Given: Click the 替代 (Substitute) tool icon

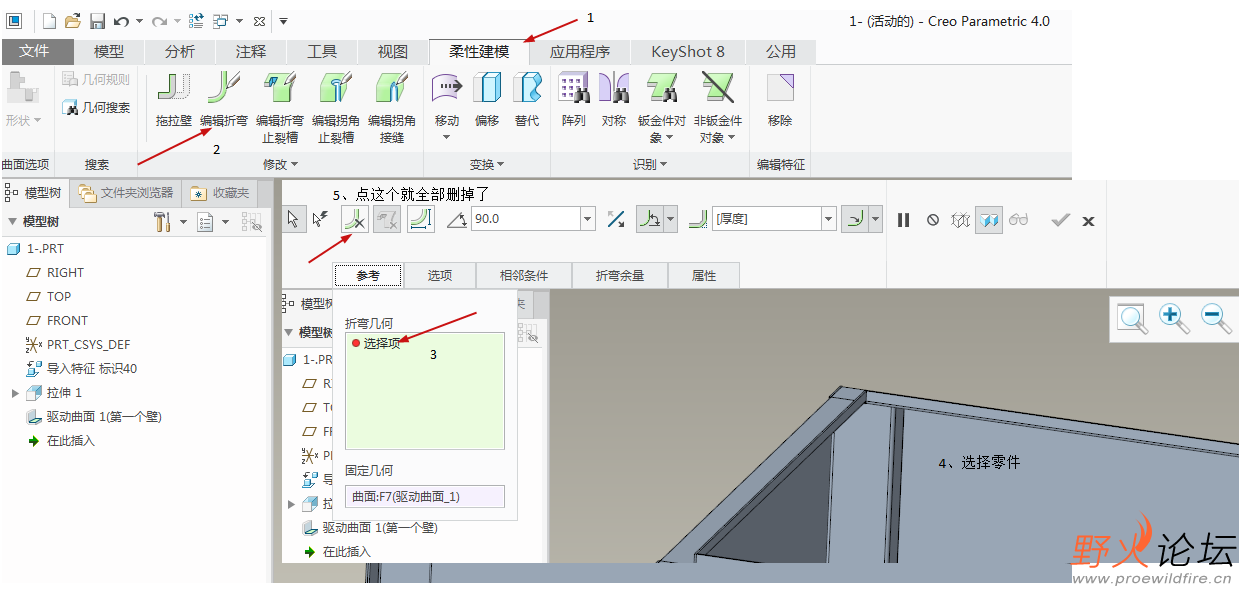Looking at the screenshot, I should [x=527, y=89].
